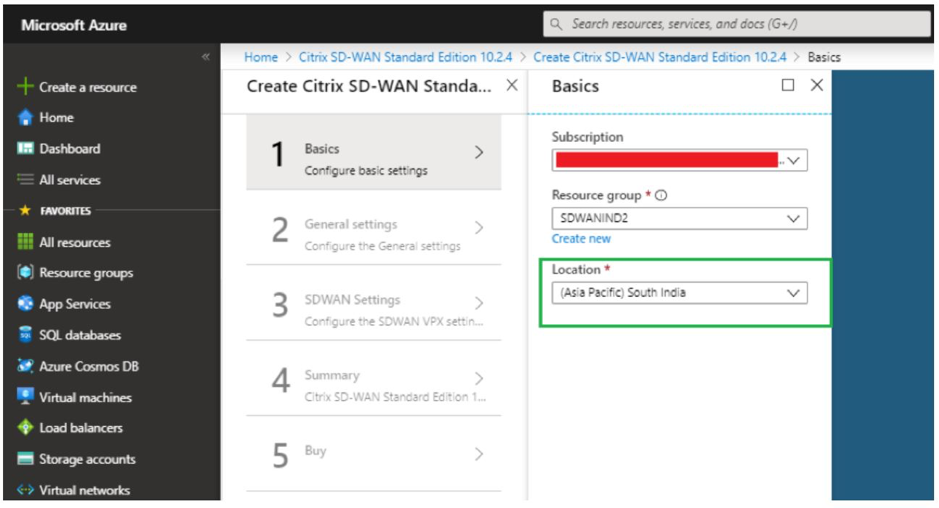The width and height of the screenshot is (939, 508).
Task: Click the Create new link
Action: pyautogui.click(x=581, y=238)
